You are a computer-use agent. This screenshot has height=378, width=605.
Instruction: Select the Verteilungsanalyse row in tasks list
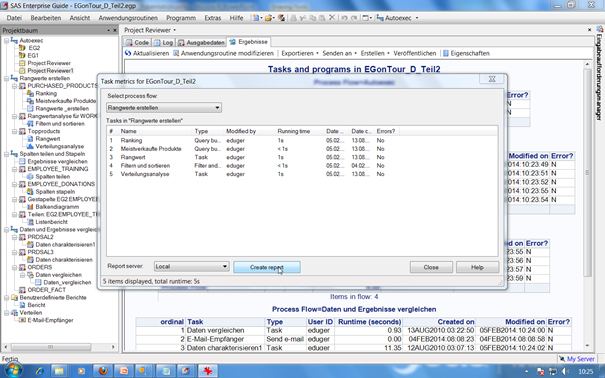253,174
